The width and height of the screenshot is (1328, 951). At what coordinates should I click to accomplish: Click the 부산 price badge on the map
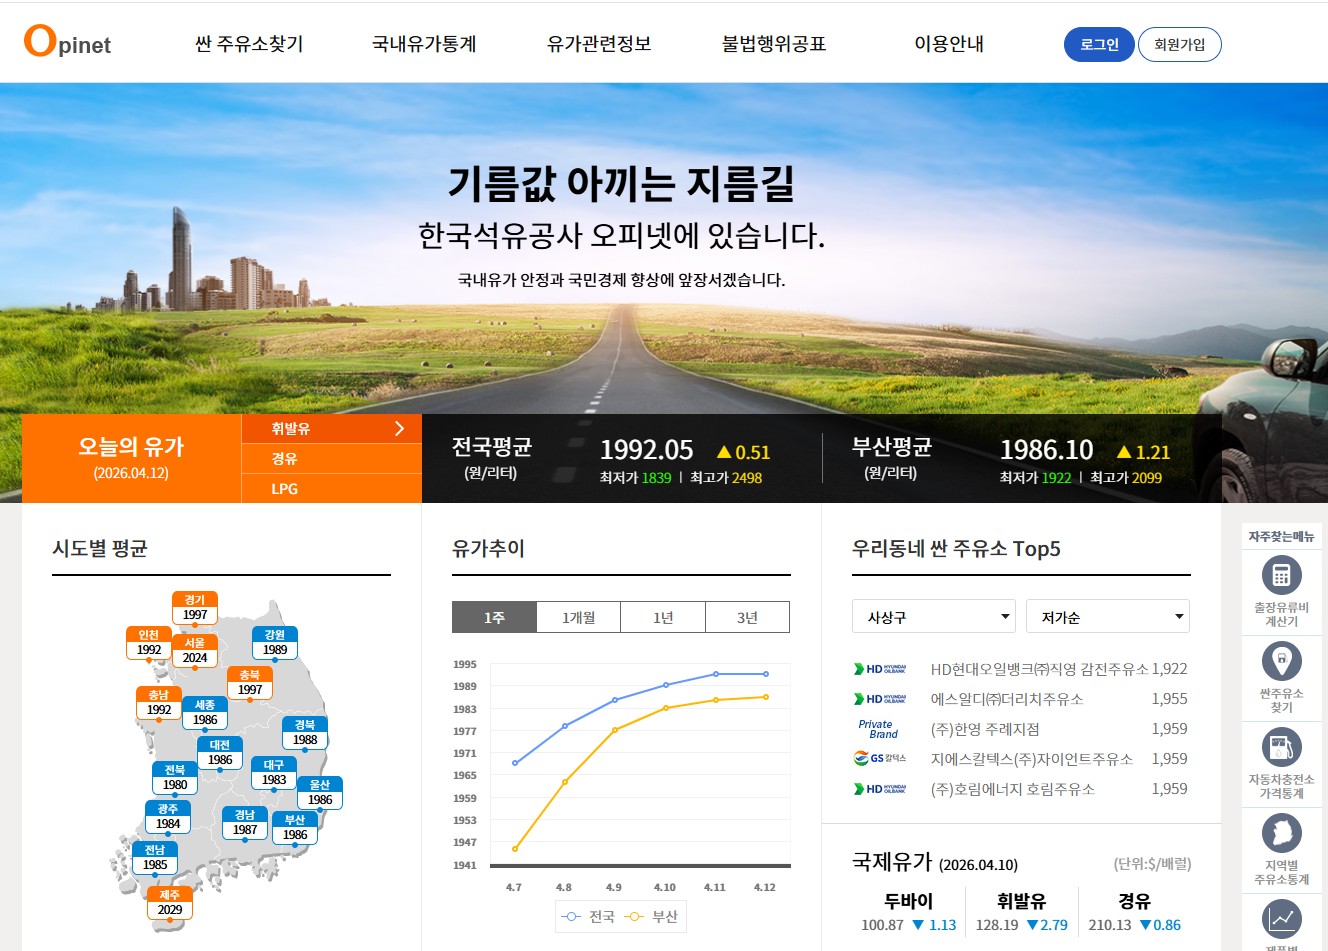click(294, 824)
